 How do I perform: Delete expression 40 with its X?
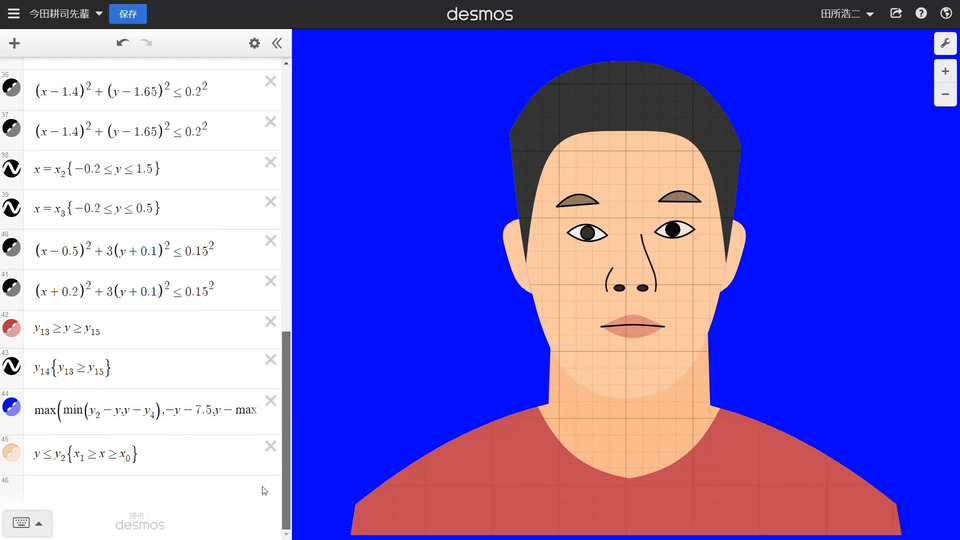click(x=270, y=241)
